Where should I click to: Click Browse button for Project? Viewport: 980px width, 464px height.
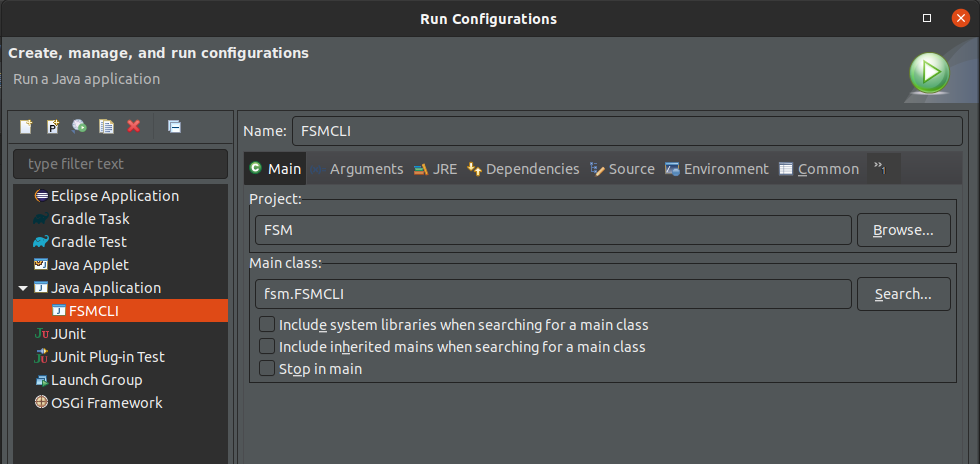pos(903,230)
